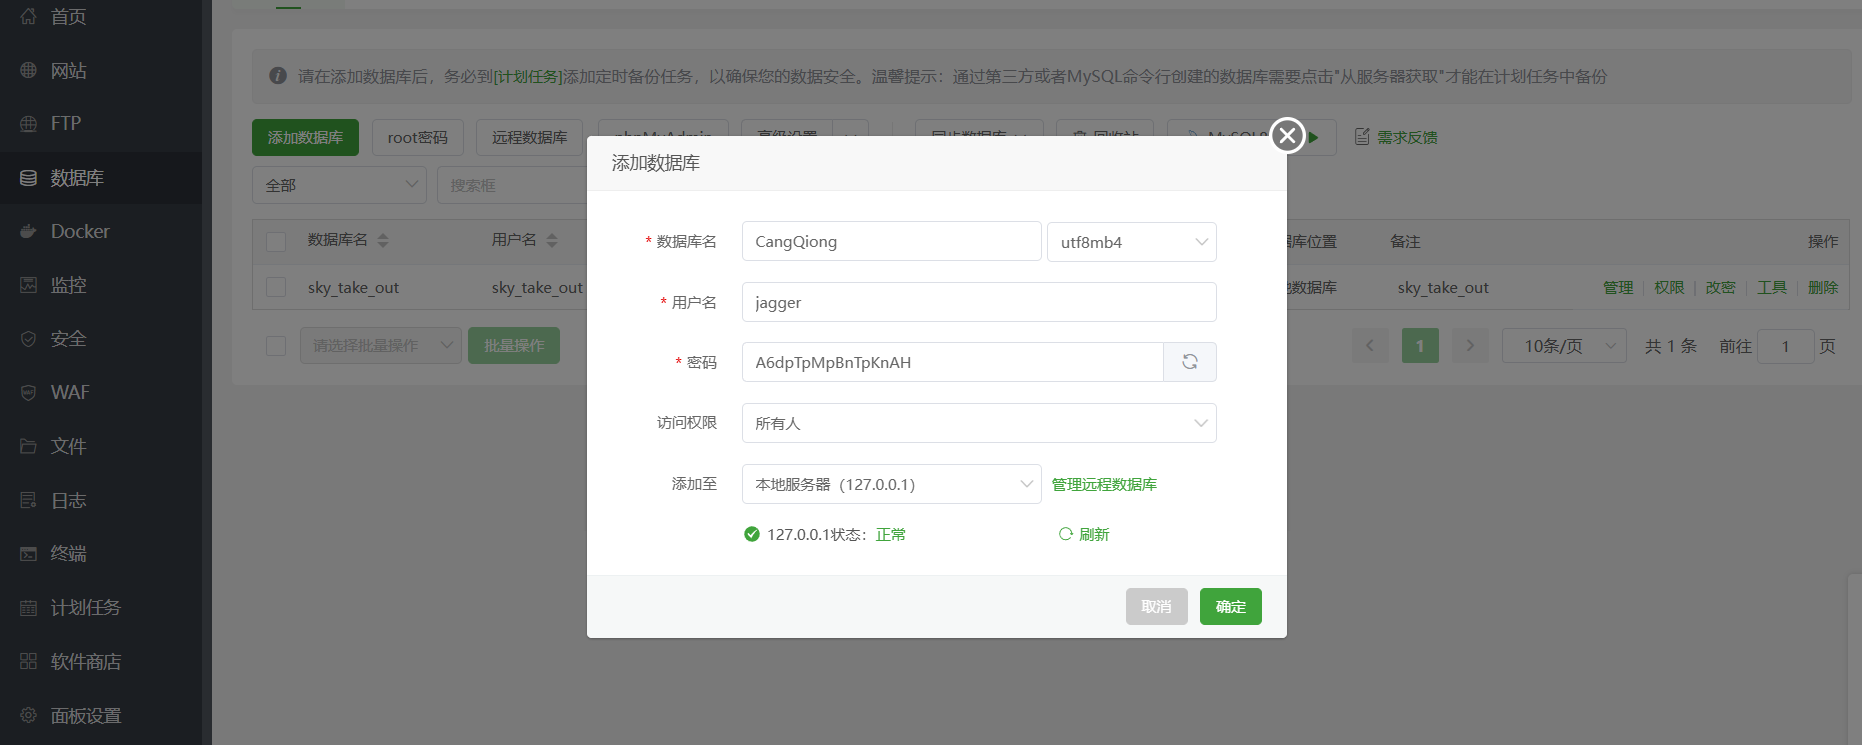Click the green check status icon

(x=752, y=534)
